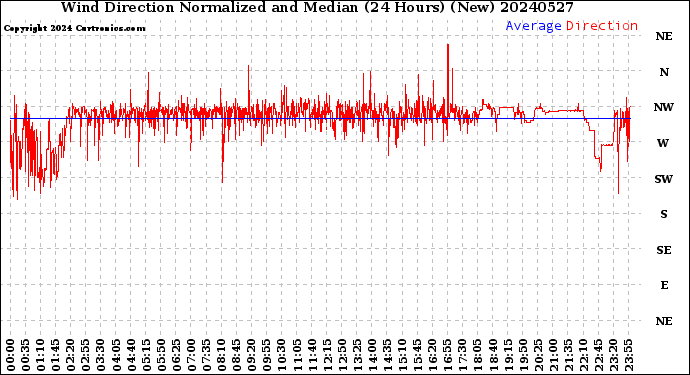Click the 07:00 time axis label
Screen dimensions: 690x375
pos(191,355)
